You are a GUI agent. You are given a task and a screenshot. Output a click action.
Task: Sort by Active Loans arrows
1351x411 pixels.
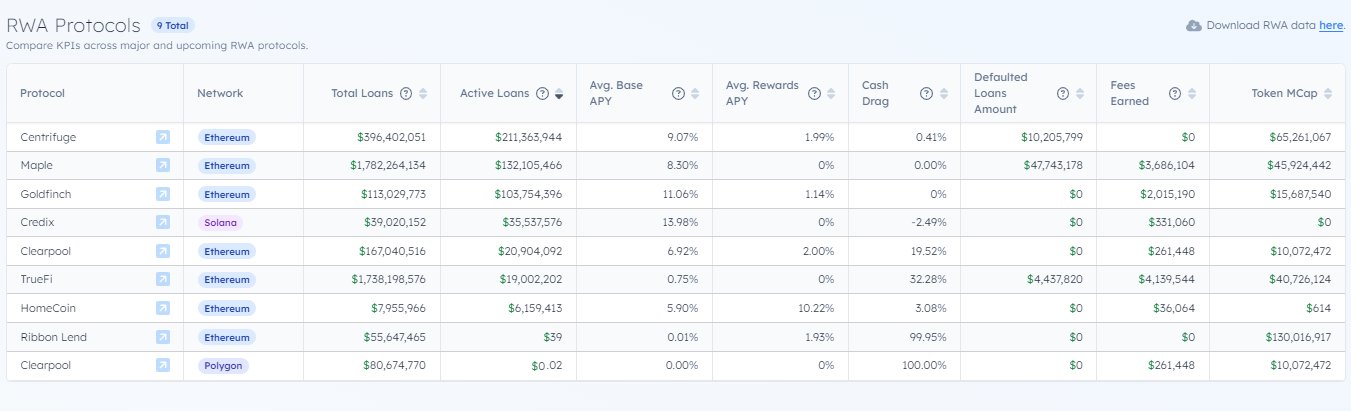pos(559,93)
